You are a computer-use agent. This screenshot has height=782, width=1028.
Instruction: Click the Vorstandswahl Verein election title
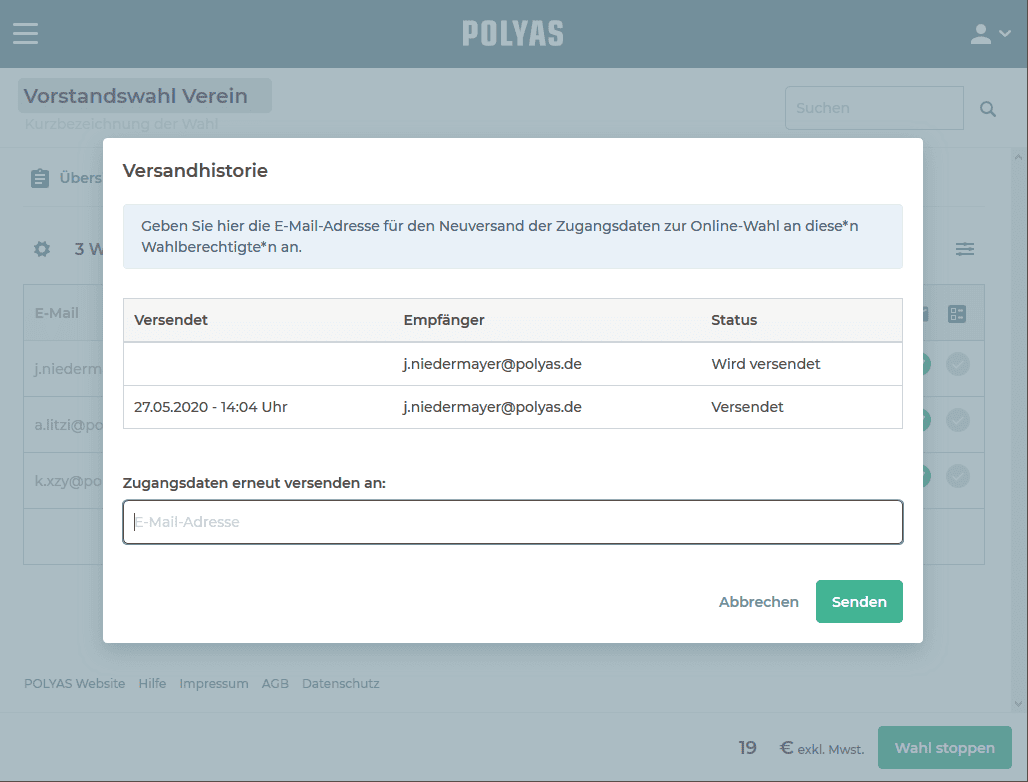tap(136, 96)
